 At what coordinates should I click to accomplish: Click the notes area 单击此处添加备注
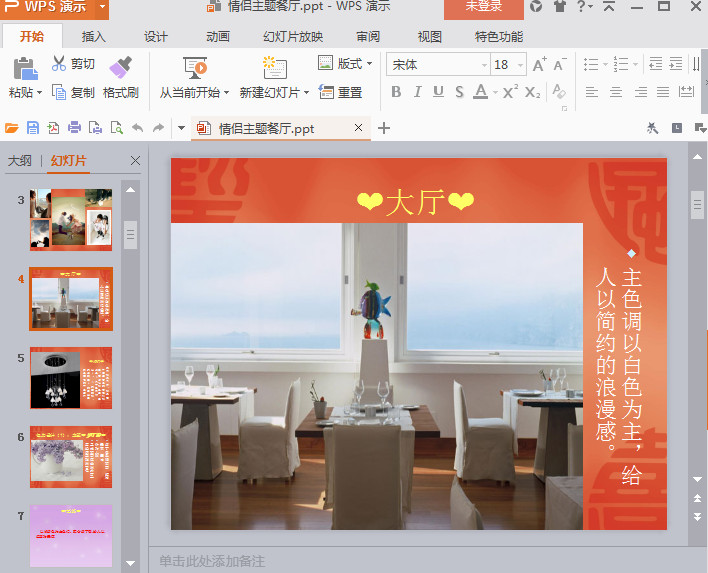click(x=212, y=561)
